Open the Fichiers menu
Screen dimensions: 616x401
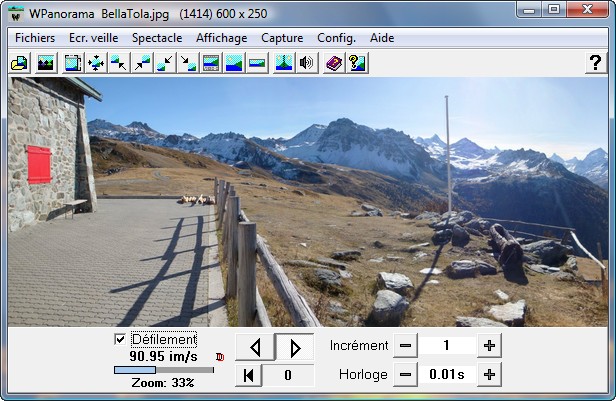(x=35, y=38)
